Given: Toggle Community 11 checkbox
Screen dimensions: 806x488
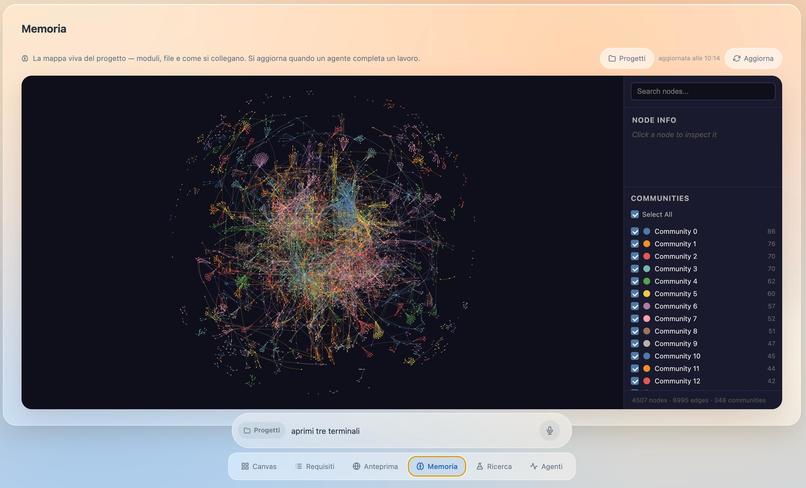Looking at the screenshot, I should [x=635, y=369].
